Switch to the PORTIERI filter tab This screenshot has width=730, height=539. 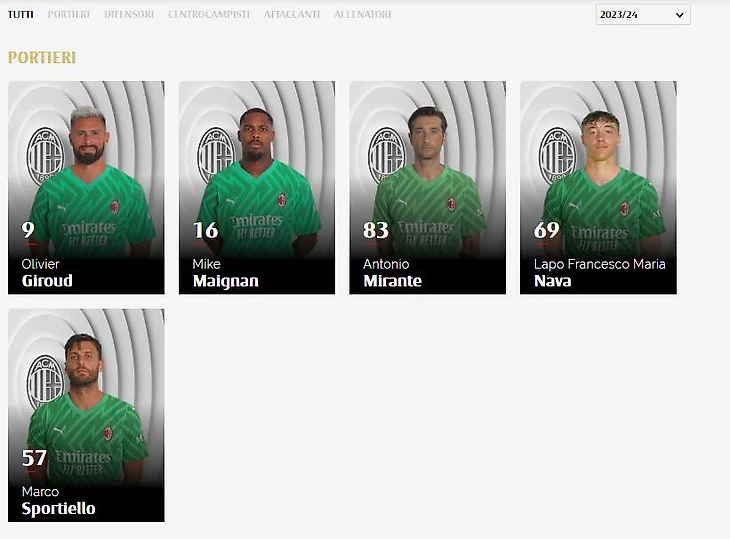(68, 14)
